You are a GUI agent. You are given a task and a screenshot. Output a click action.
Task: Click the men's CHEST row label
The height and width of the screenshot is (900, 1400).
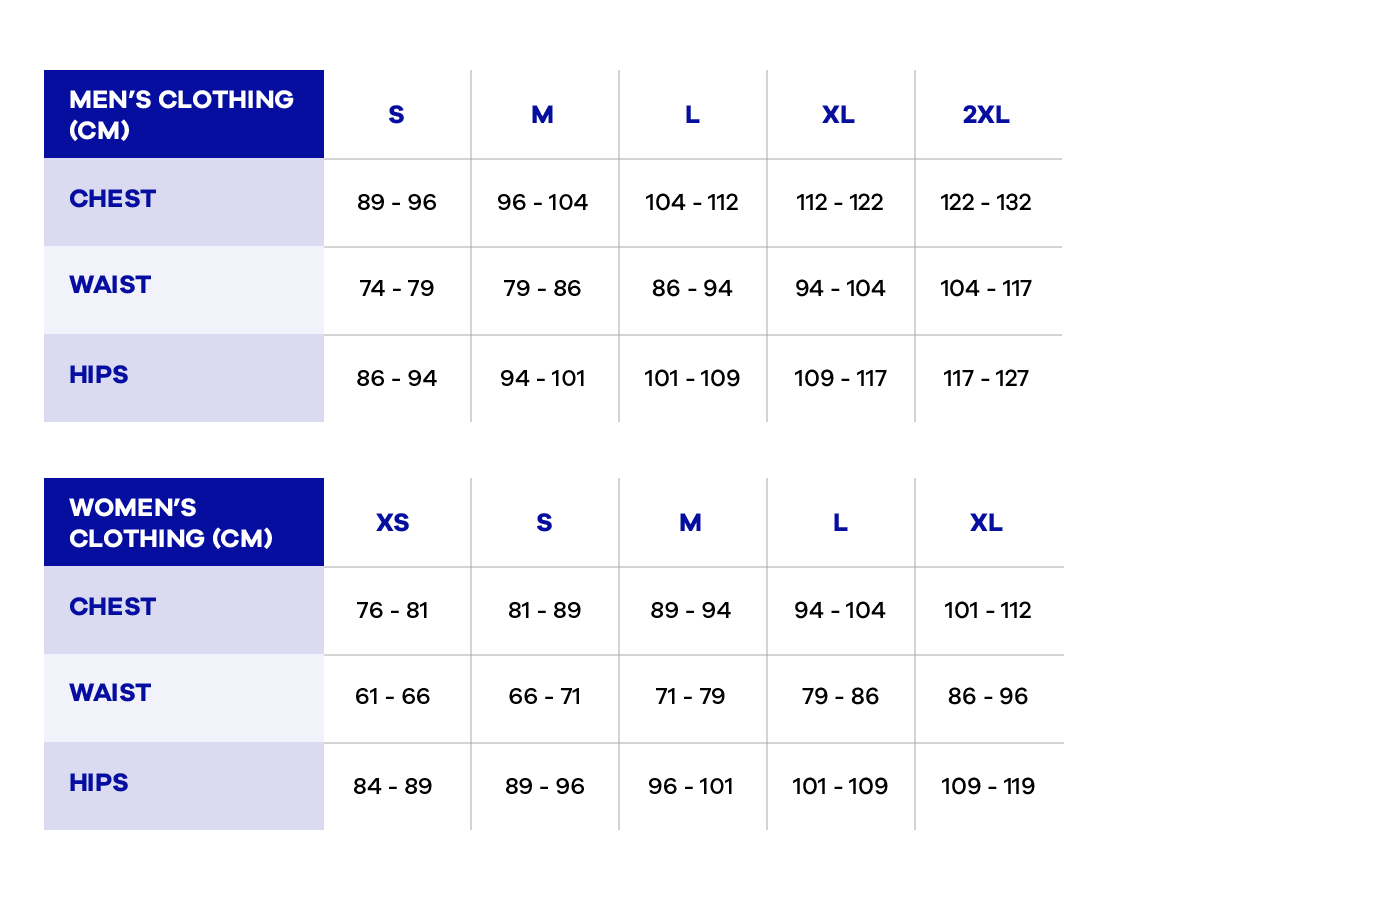tap(113, 199)
